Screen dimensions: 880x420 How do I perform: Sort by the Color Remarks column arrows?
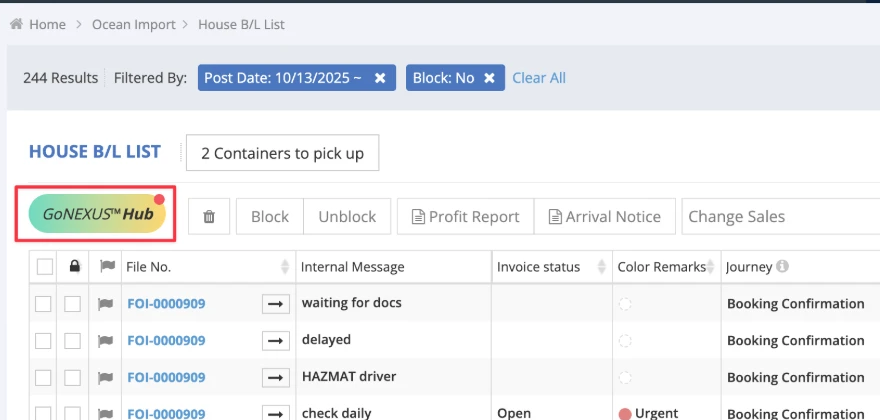pyautogui.click(x=711, y=267)
